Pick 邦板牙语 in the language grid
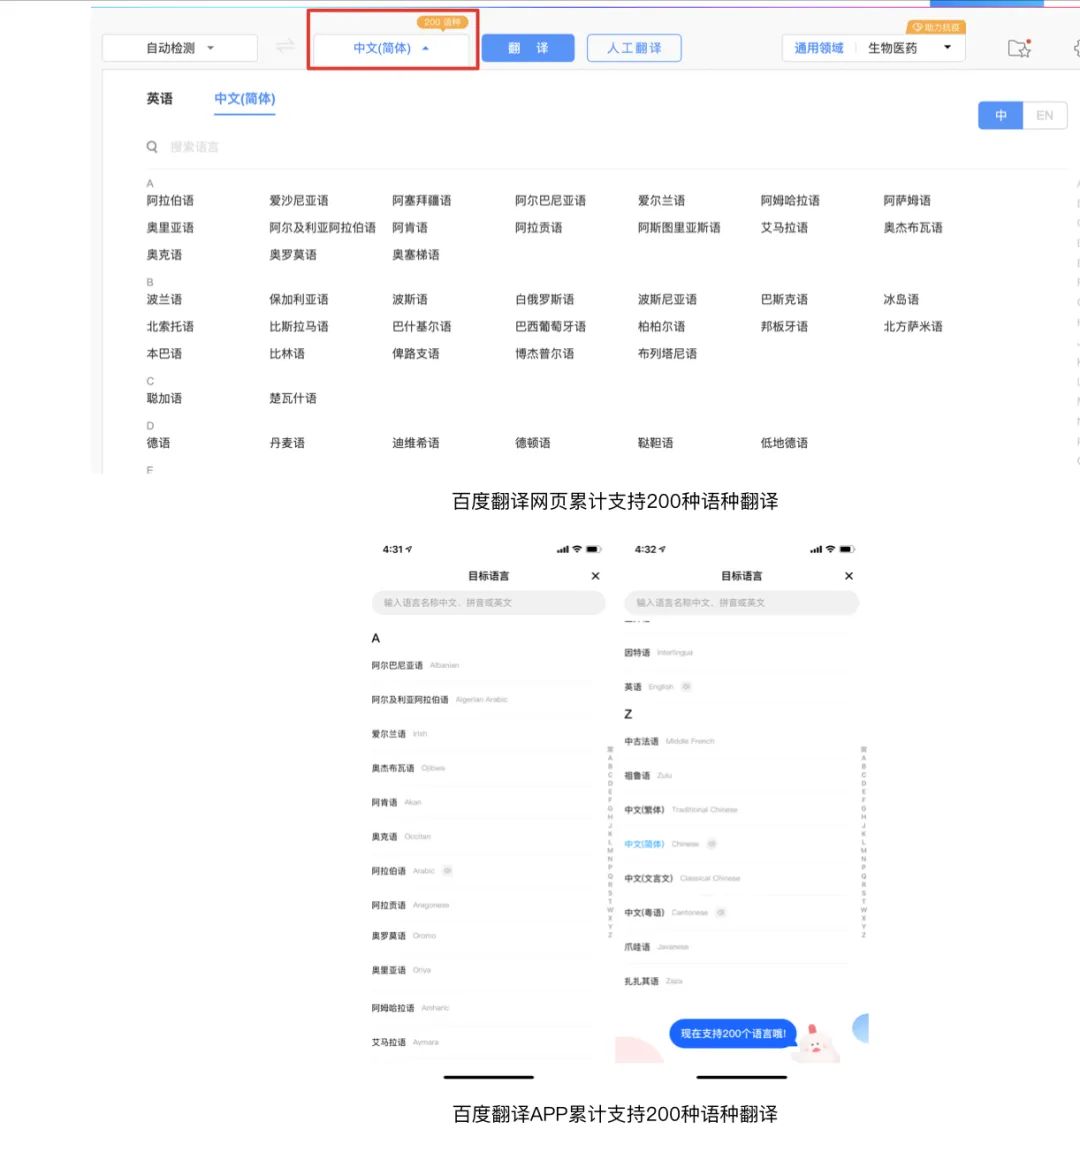1080x1175 pixels. coord(784,326)
